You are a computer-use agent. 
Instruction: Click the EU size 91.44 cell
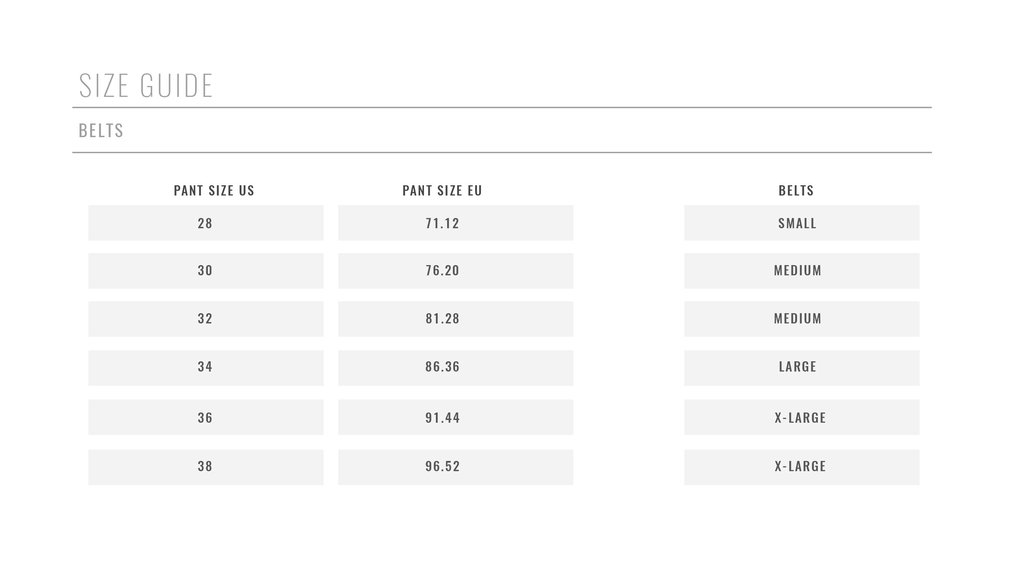[456, 417]
